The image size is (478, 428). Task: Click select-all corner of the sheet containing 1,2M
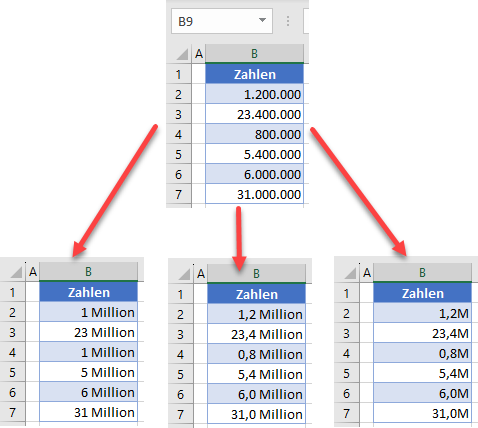(x=350, y=273)
